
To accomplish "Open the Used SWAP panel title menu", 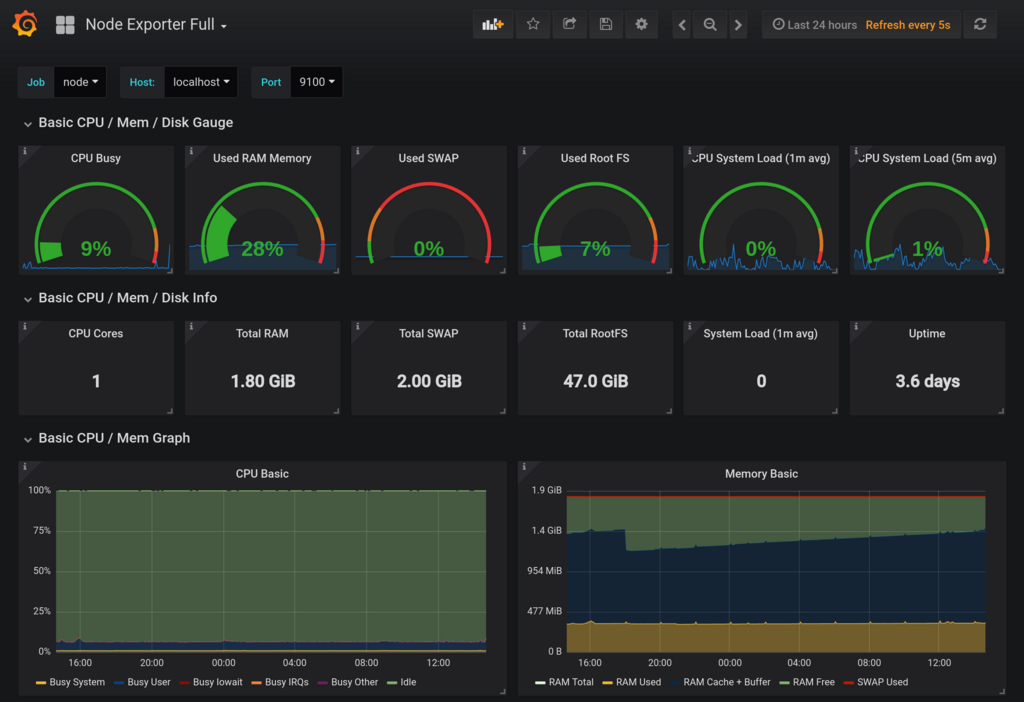I will (428, 158).
